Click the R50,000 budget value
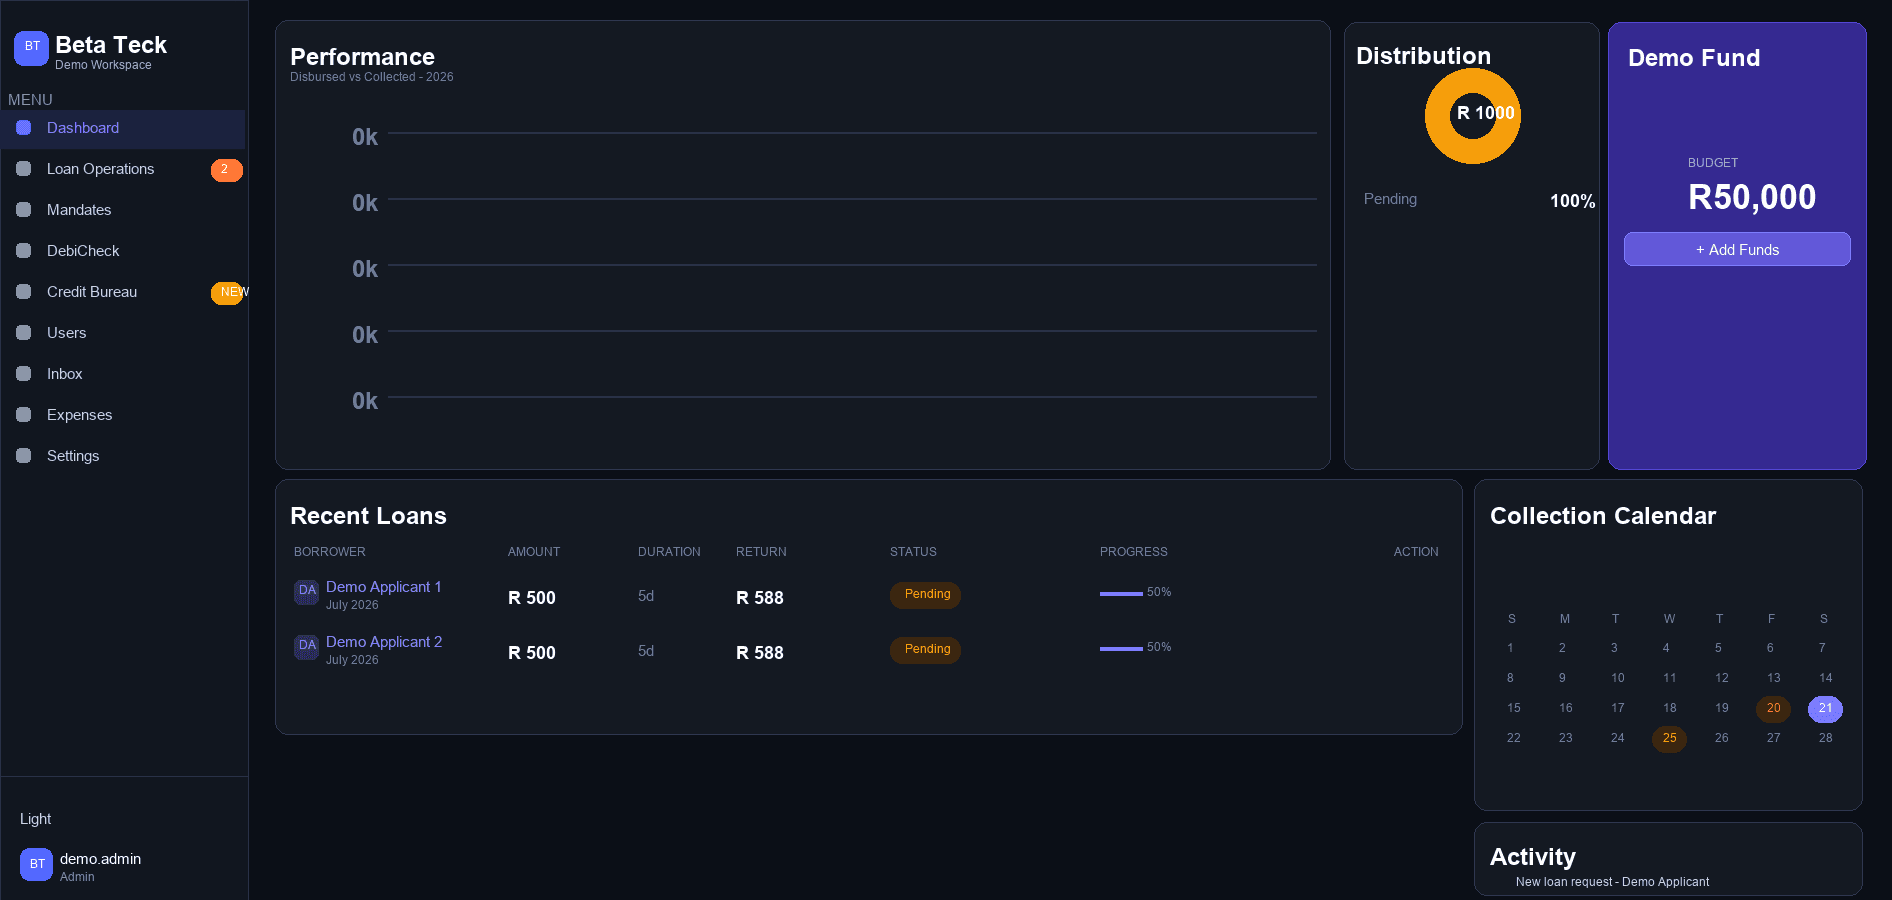This screenshot has width=1892, height=900. pos(1752,197)
